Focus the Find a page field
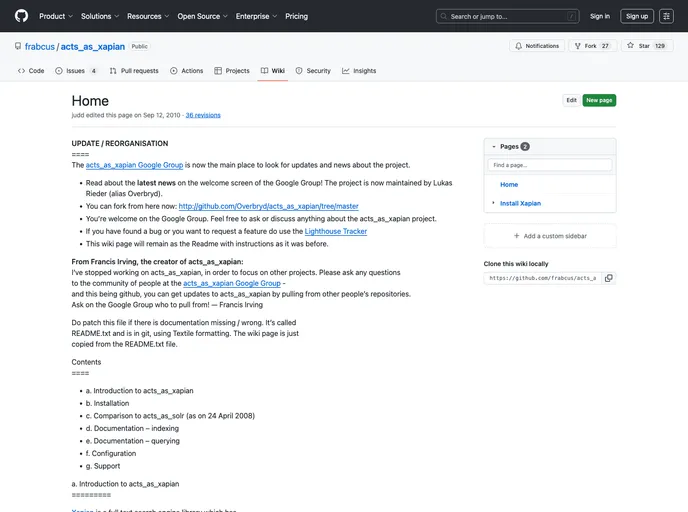The height and width of the screenshot is (512, 688). (550, 165)
